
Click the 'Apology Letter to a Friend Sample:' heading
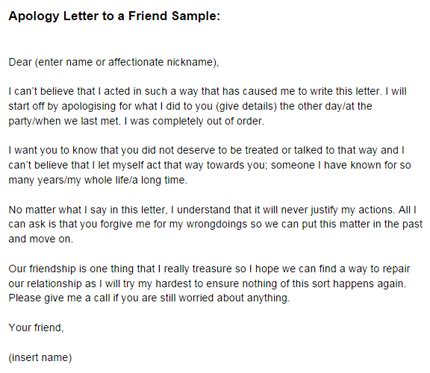click(114, 16)
